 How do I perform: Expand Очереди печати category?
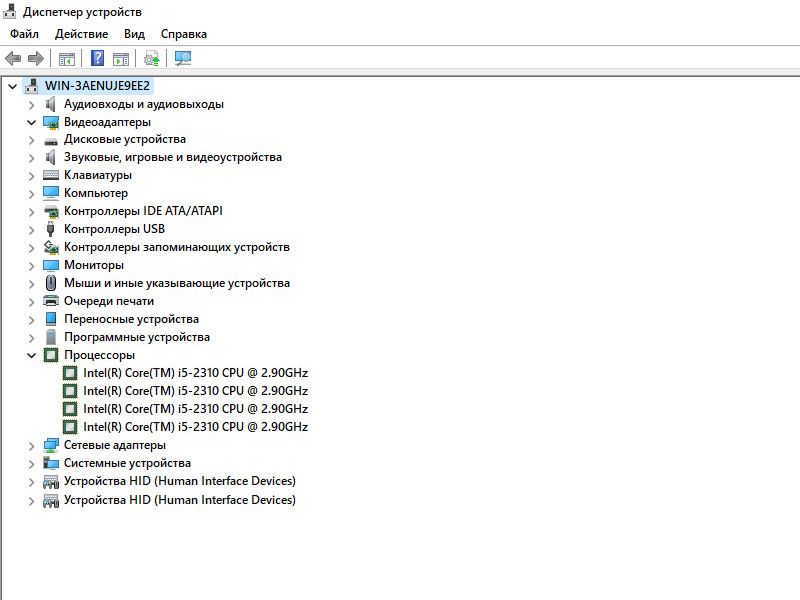(x=32, y=302)
